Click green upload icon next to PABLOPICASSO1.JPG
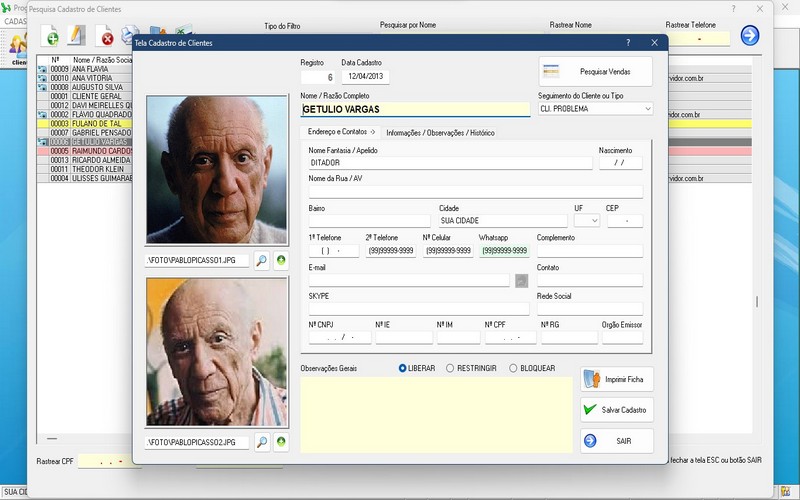The image size is (800, 500). click(281, 260)
